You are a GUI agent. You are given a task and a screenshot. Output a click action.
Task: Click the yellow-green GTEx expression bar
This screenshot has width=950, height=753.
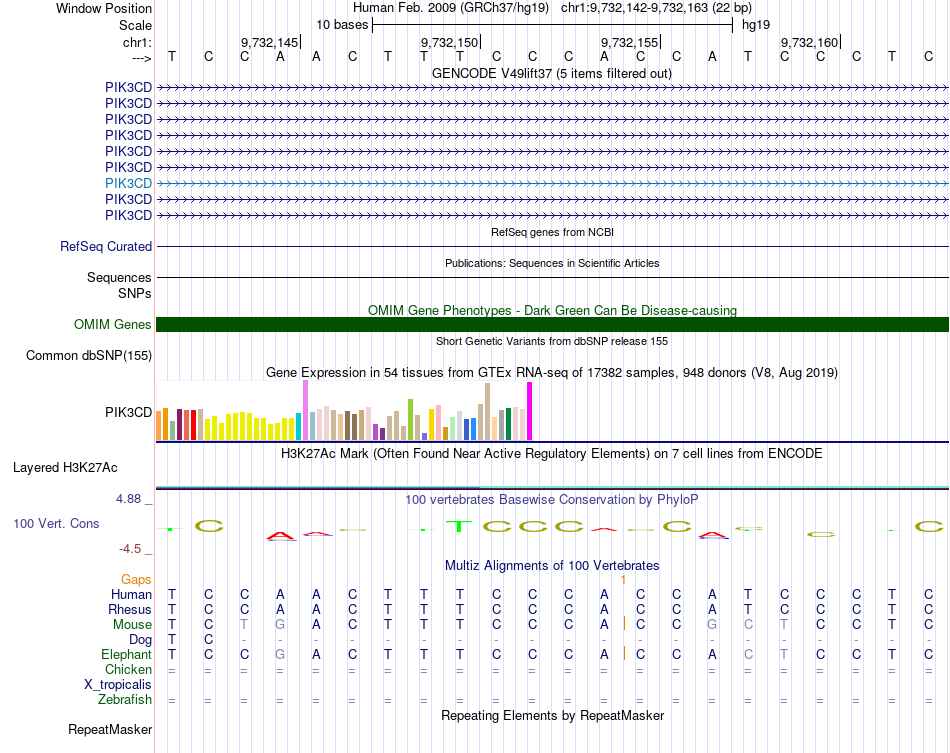click(410, 419)
